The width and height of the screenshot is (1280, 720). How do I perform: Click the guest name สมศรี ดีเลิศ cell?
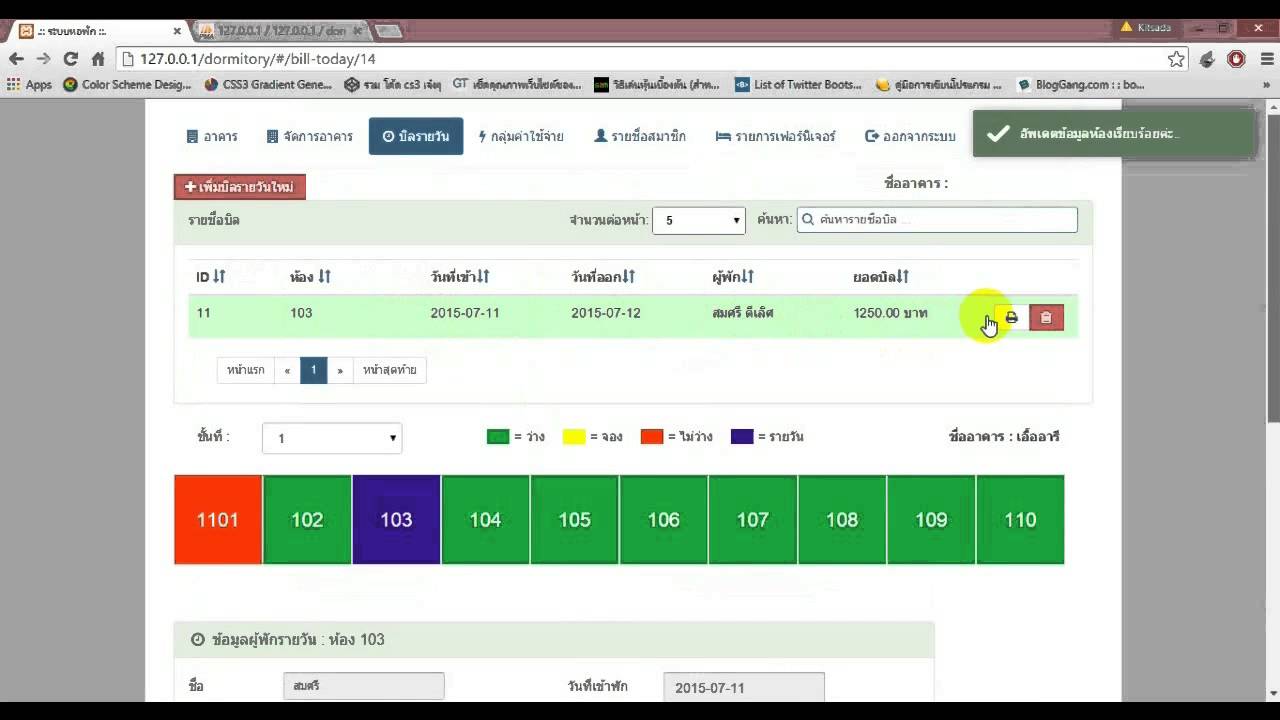click(x=743, y=313)
